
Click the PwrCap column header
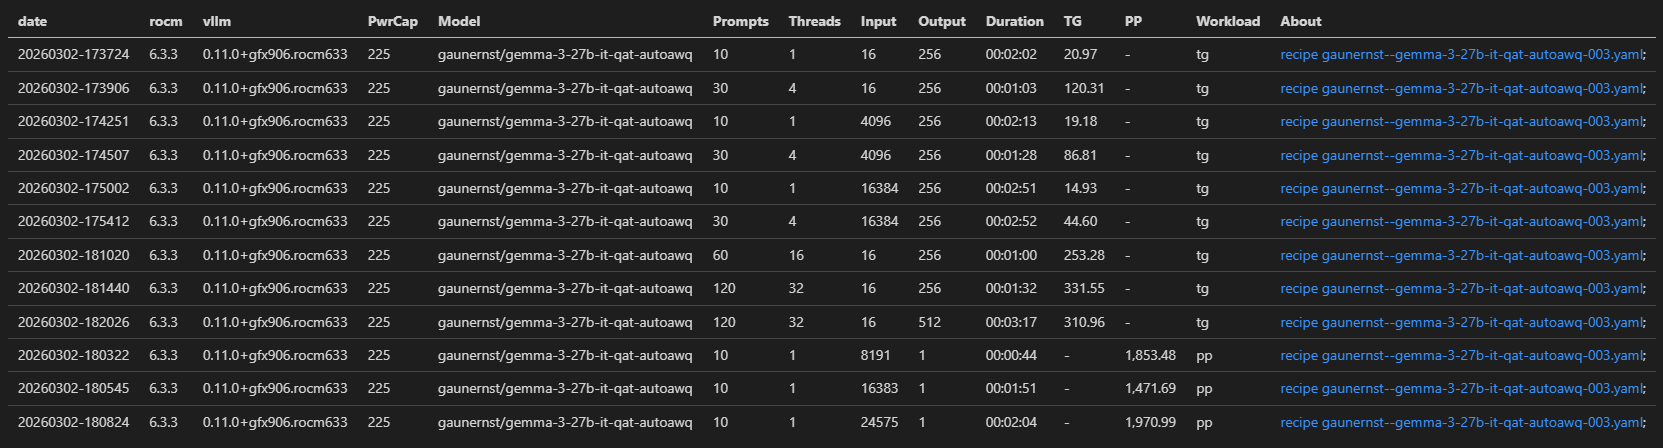click(392, 21)
